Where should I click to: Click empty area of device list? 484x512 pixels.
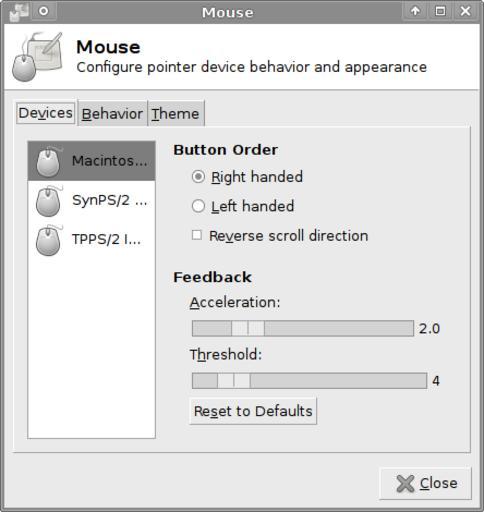[92, 347]
